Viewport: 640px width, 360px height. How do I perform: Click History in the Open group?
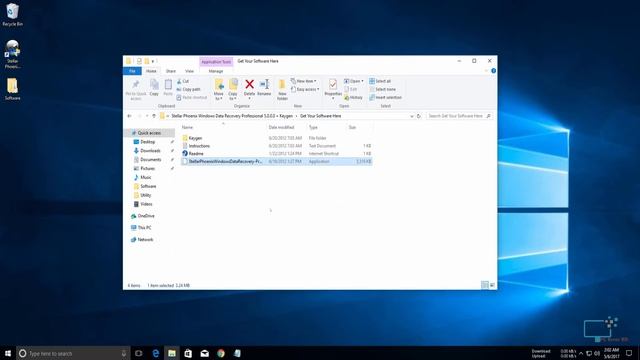click(353, 98)
